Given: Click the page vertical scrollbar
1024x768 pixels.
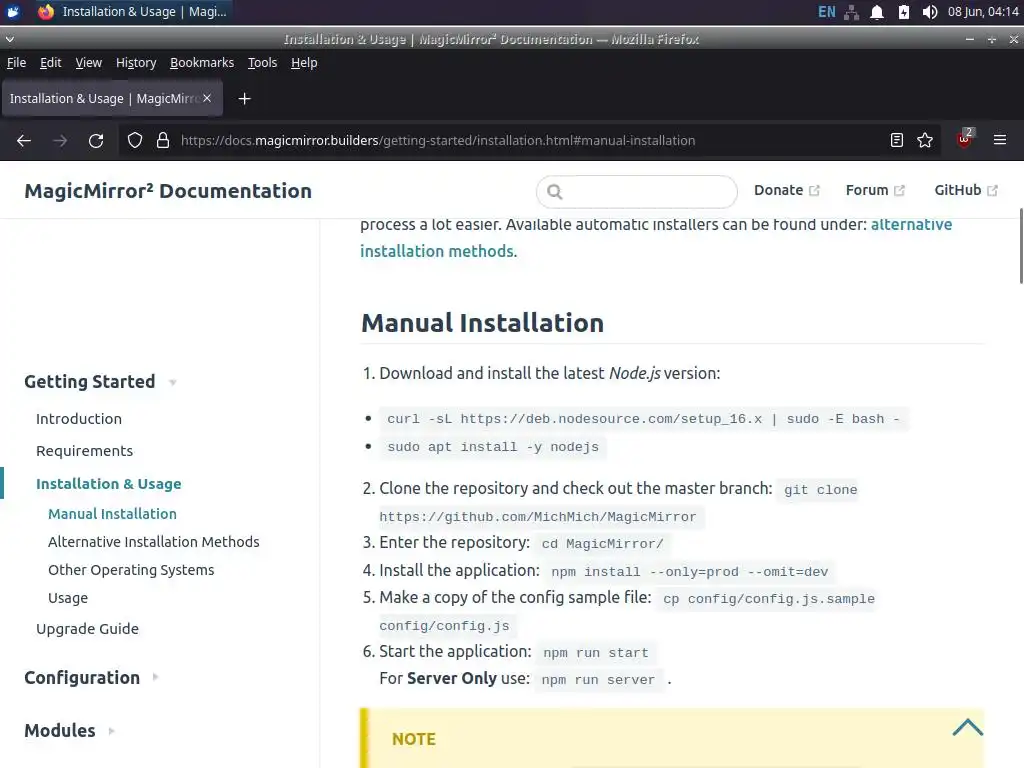Looking at the screenshot, I should click(x=1020, y=245).
